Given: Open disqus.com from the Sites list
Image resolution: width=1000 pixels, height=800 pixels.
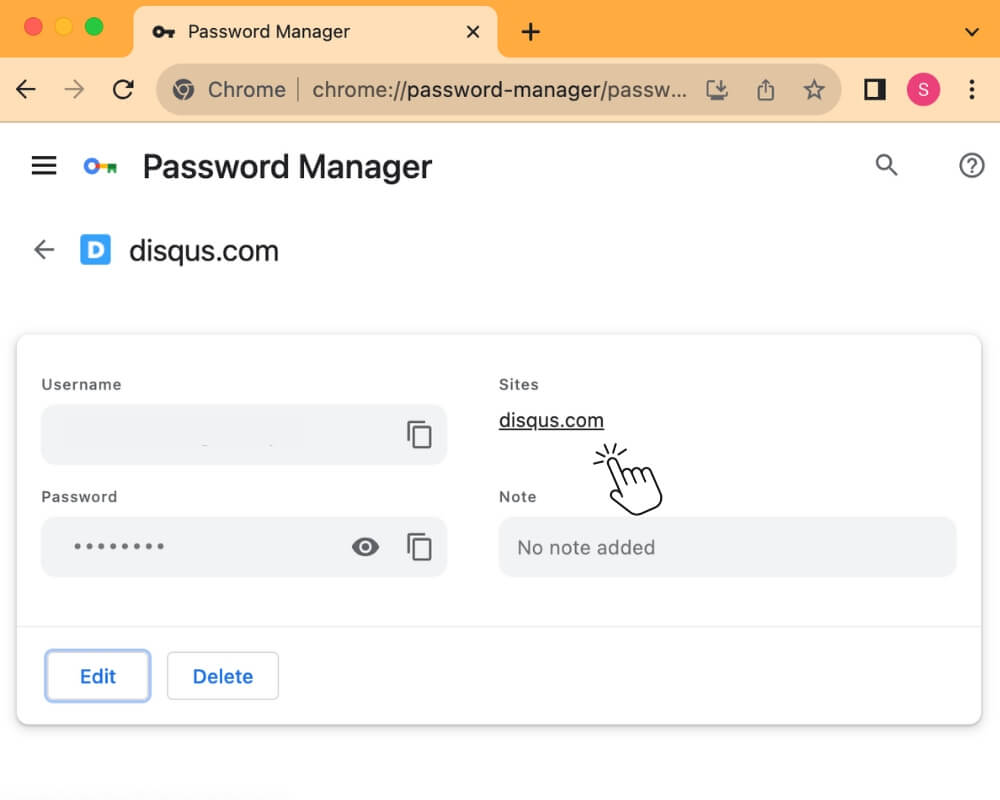Looking at the screenshot, I should (x=551, y=420).
